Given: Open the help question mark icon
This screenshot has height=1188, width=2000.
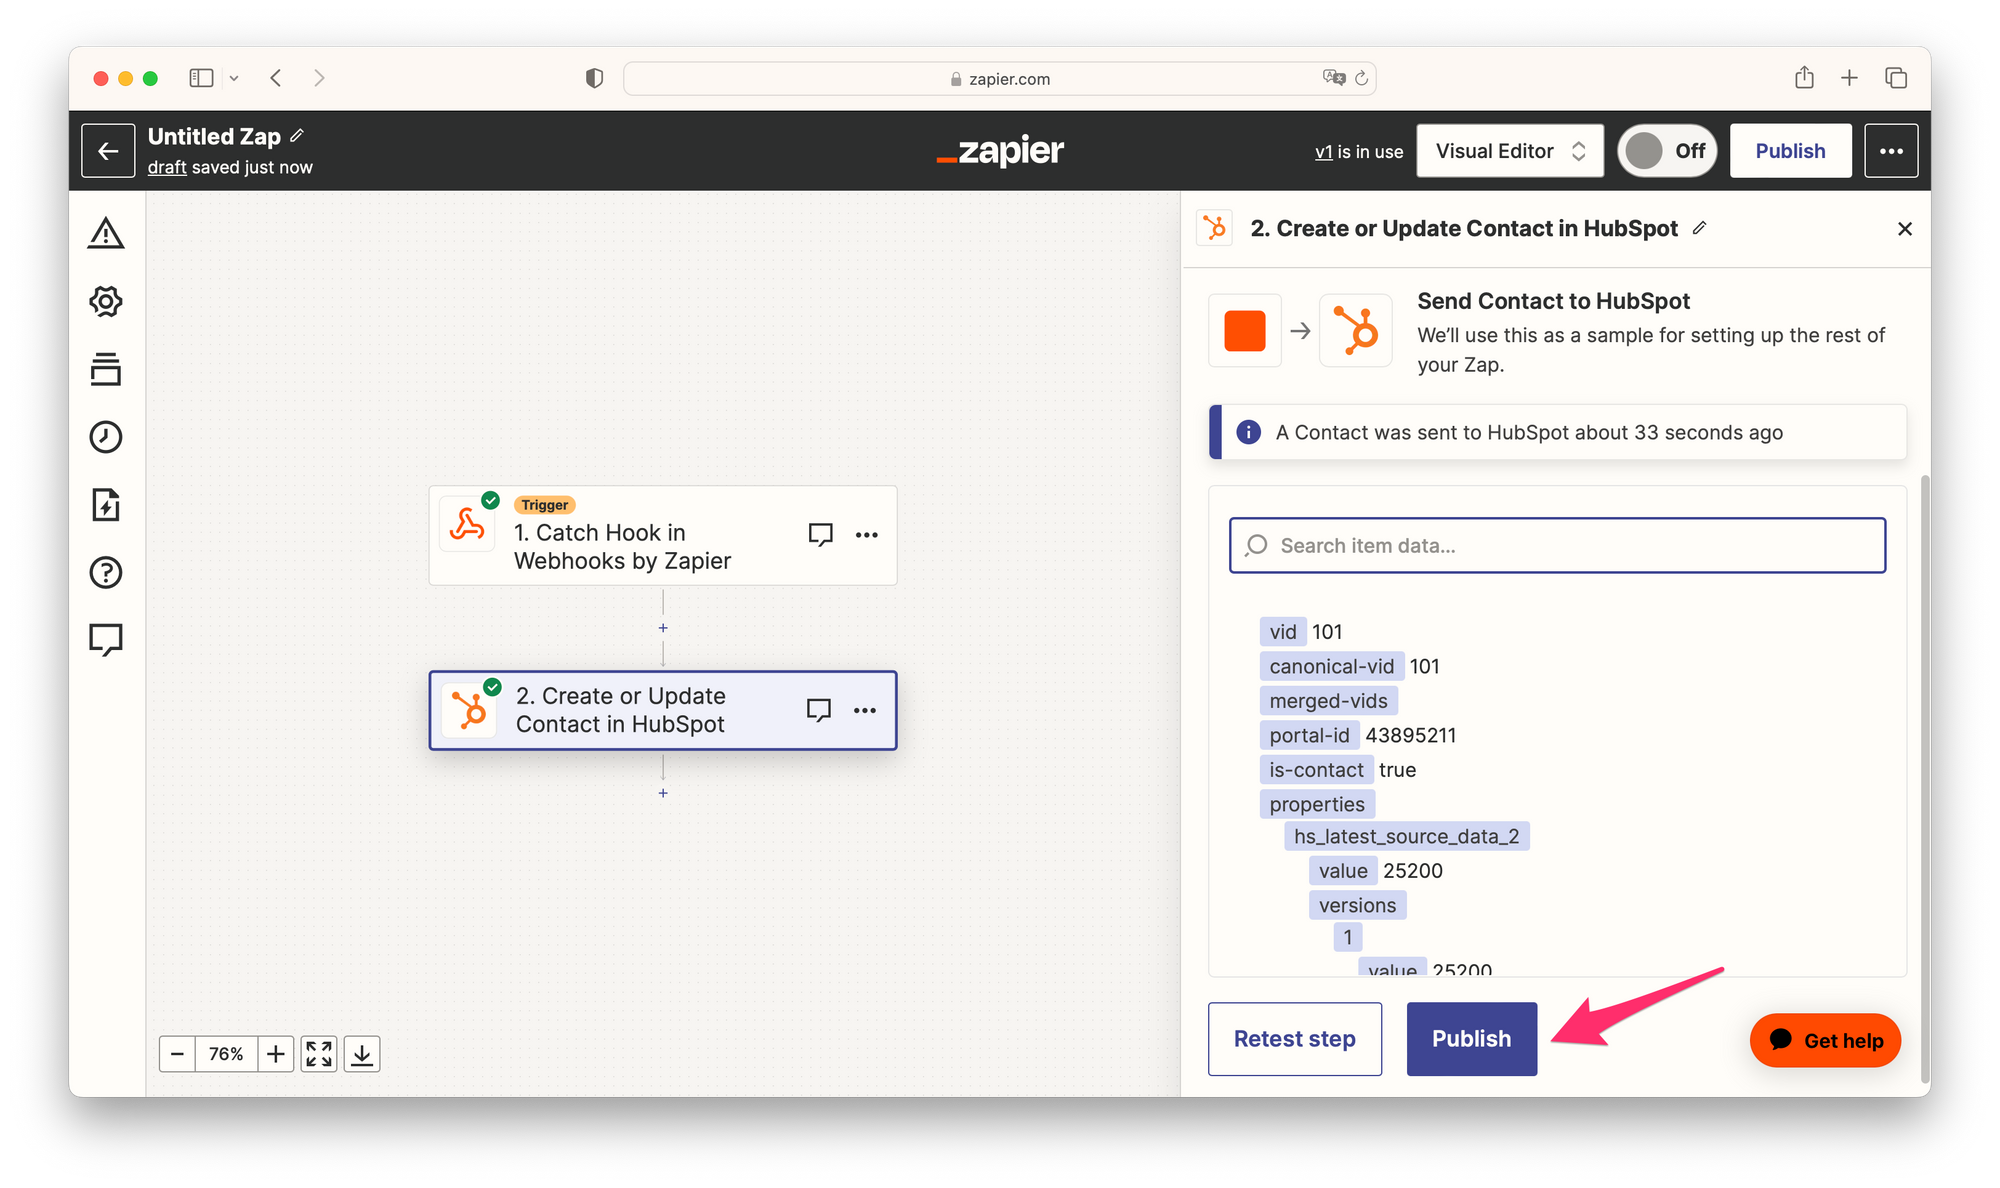Looking at the screenshot, I should coord(106,573).
